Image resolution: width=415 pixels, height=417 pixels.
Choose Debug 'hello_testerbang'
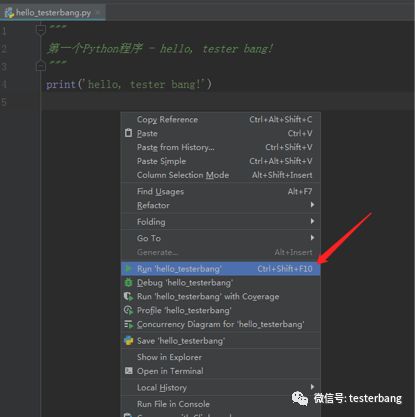[220, 283]
